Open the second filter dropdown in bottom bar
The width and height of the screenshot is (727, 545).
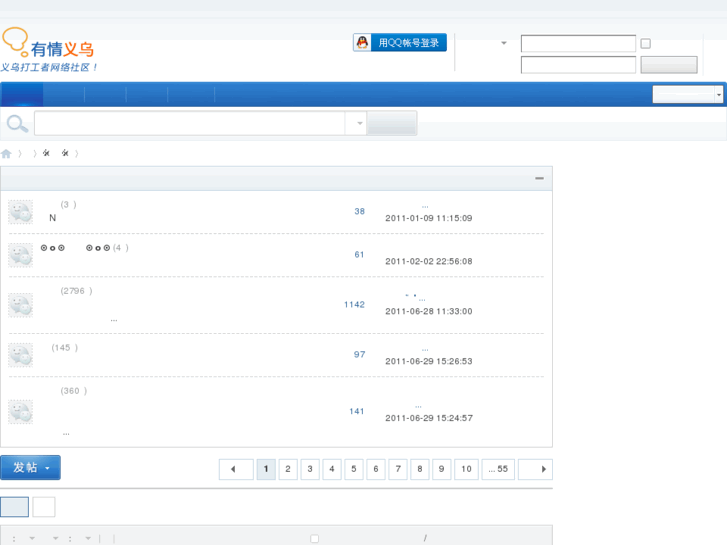coord(56,539)
